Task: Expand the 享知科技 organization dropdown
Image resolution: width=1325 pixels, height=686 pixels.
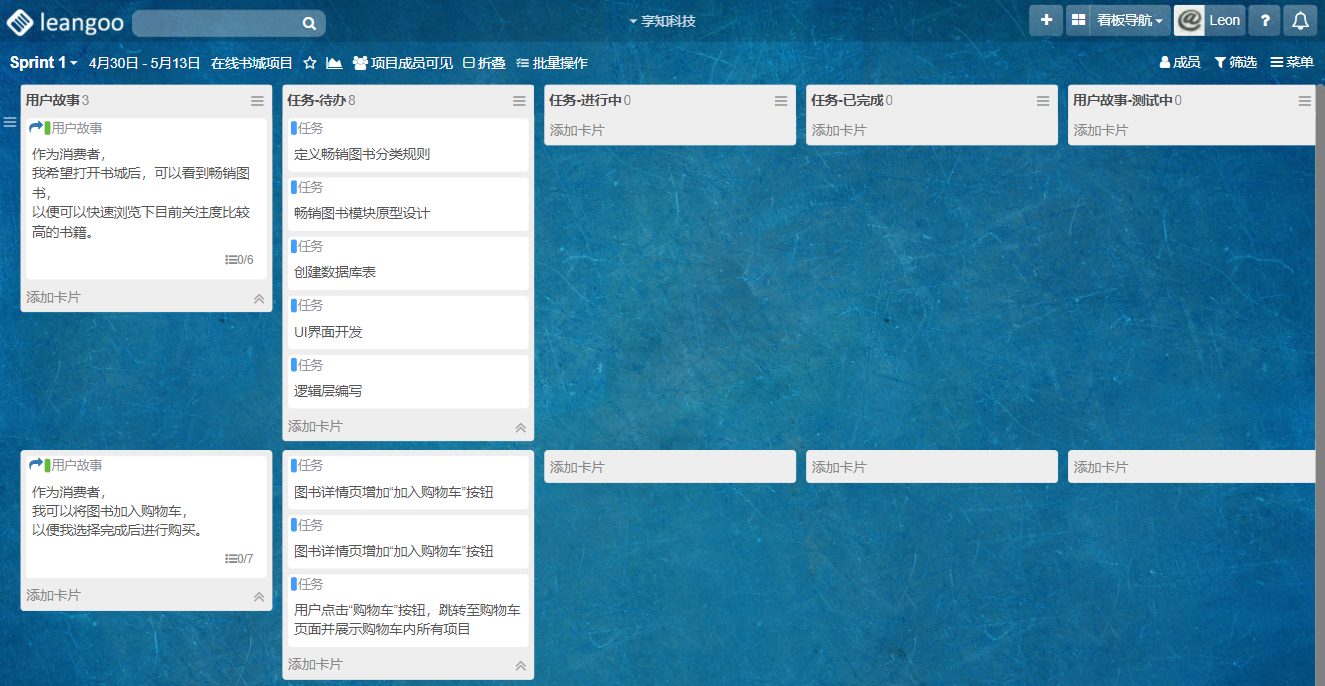Action: click(662, 21)
